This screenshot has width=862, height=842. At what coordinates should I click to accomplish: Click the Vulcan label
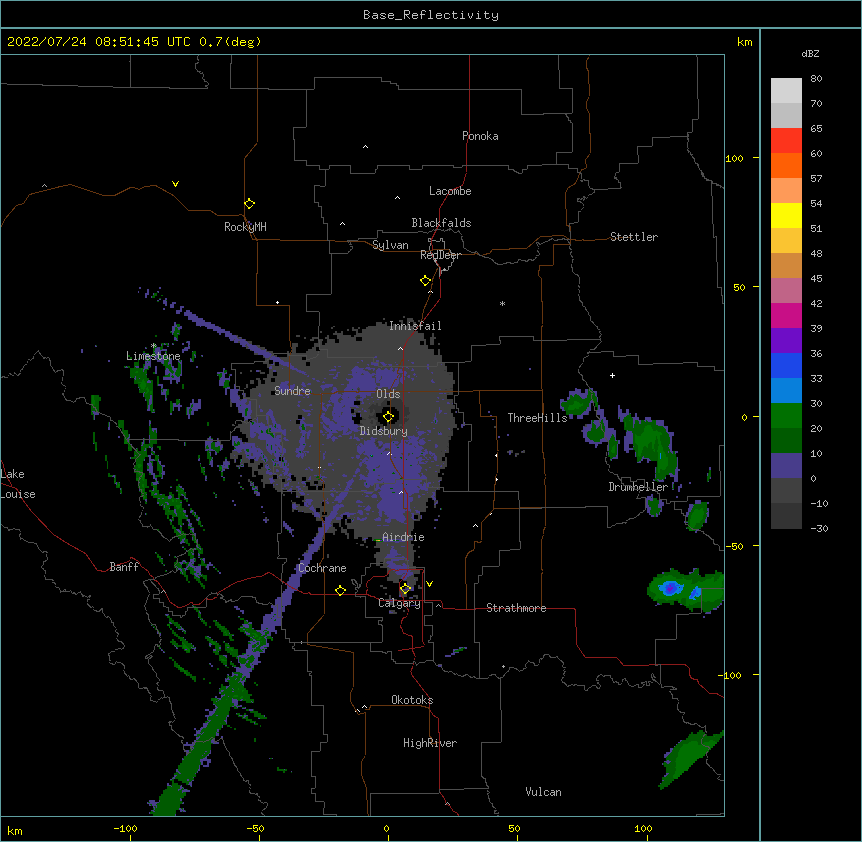tap(543, 792)
